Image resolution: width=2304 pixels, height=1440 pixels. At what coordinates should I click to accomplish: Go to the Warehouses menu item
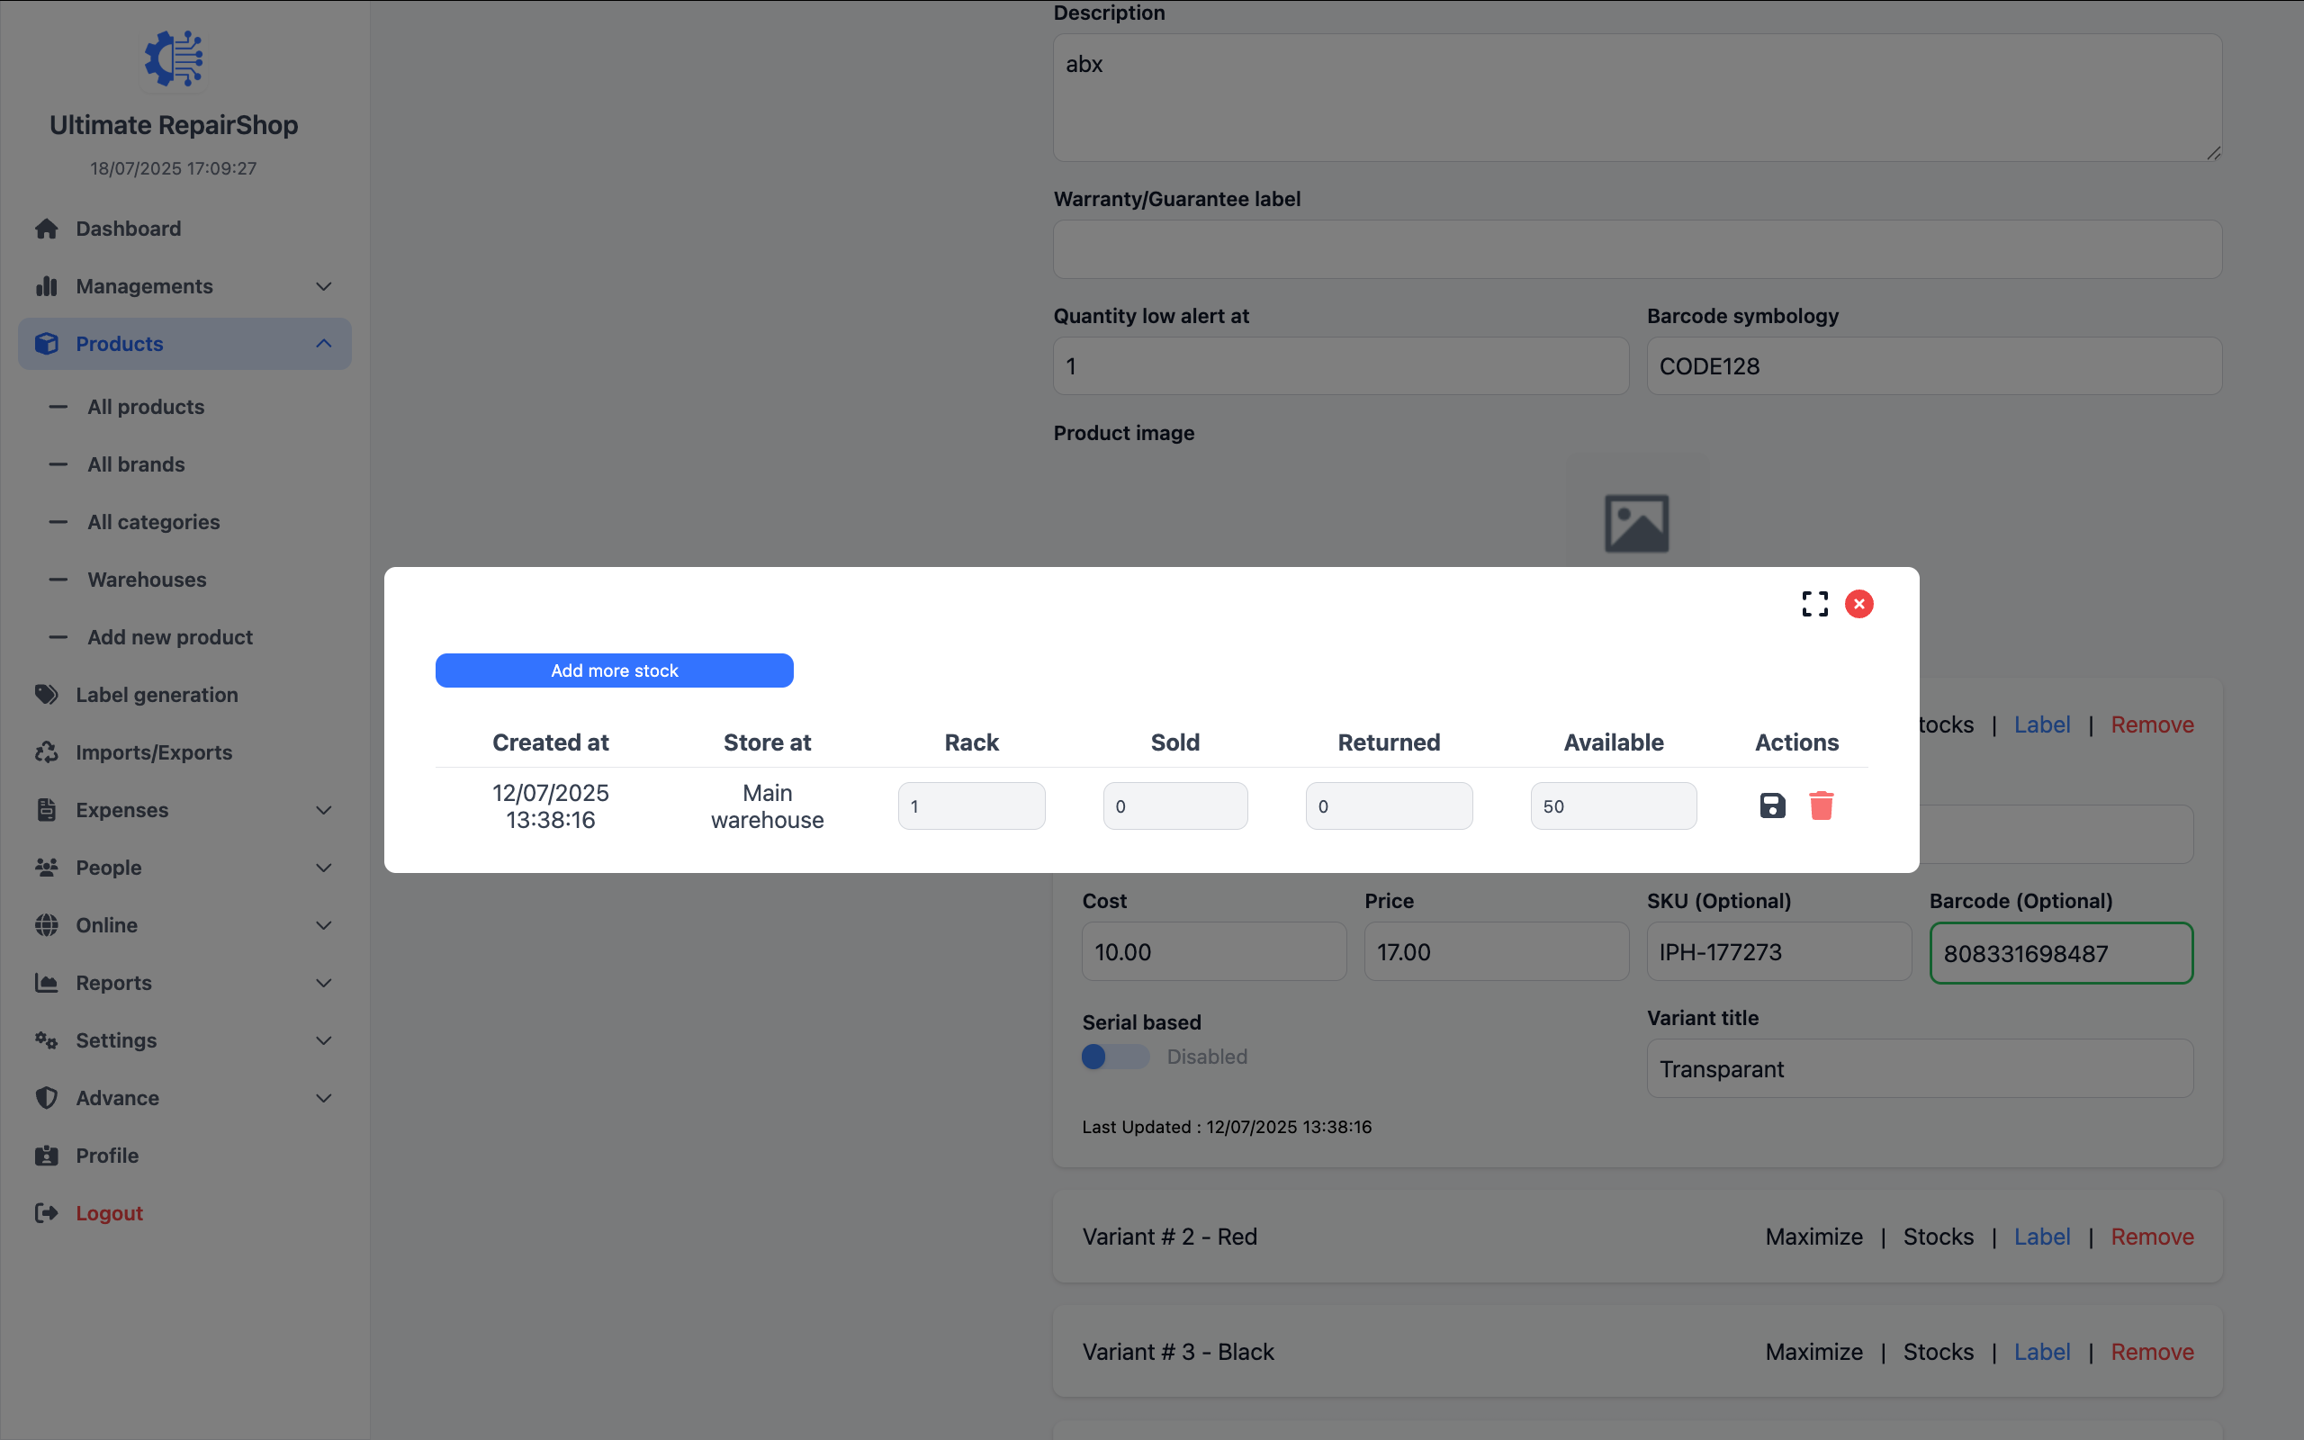point(147,580)
